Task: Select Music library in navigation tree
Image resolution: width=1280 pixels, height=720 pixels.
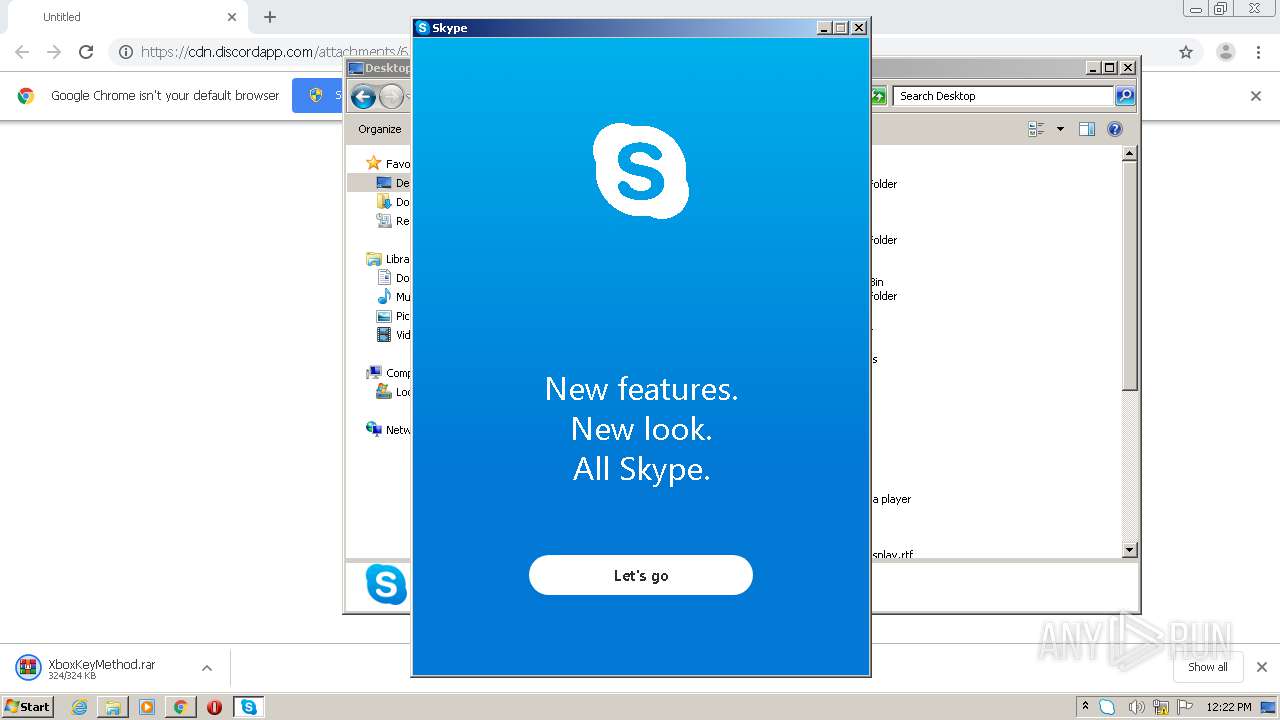Action: tap(393, 297)
